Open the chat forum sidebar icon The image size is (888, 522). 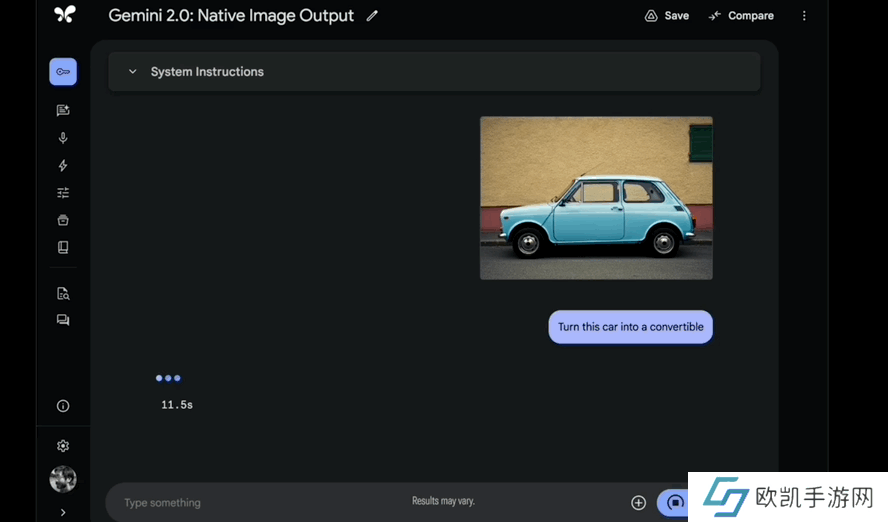[63, 320]
